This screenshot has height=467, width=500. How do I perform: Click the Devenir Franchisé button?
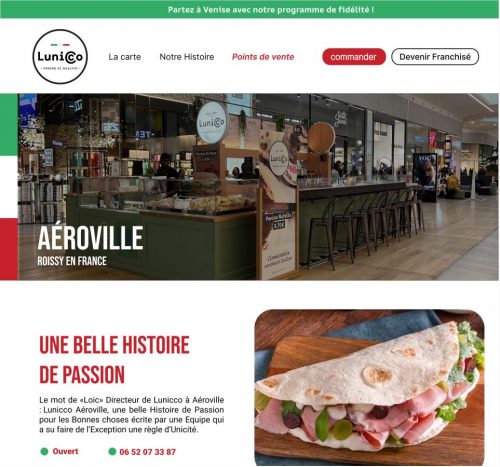(x=435, y=57)
